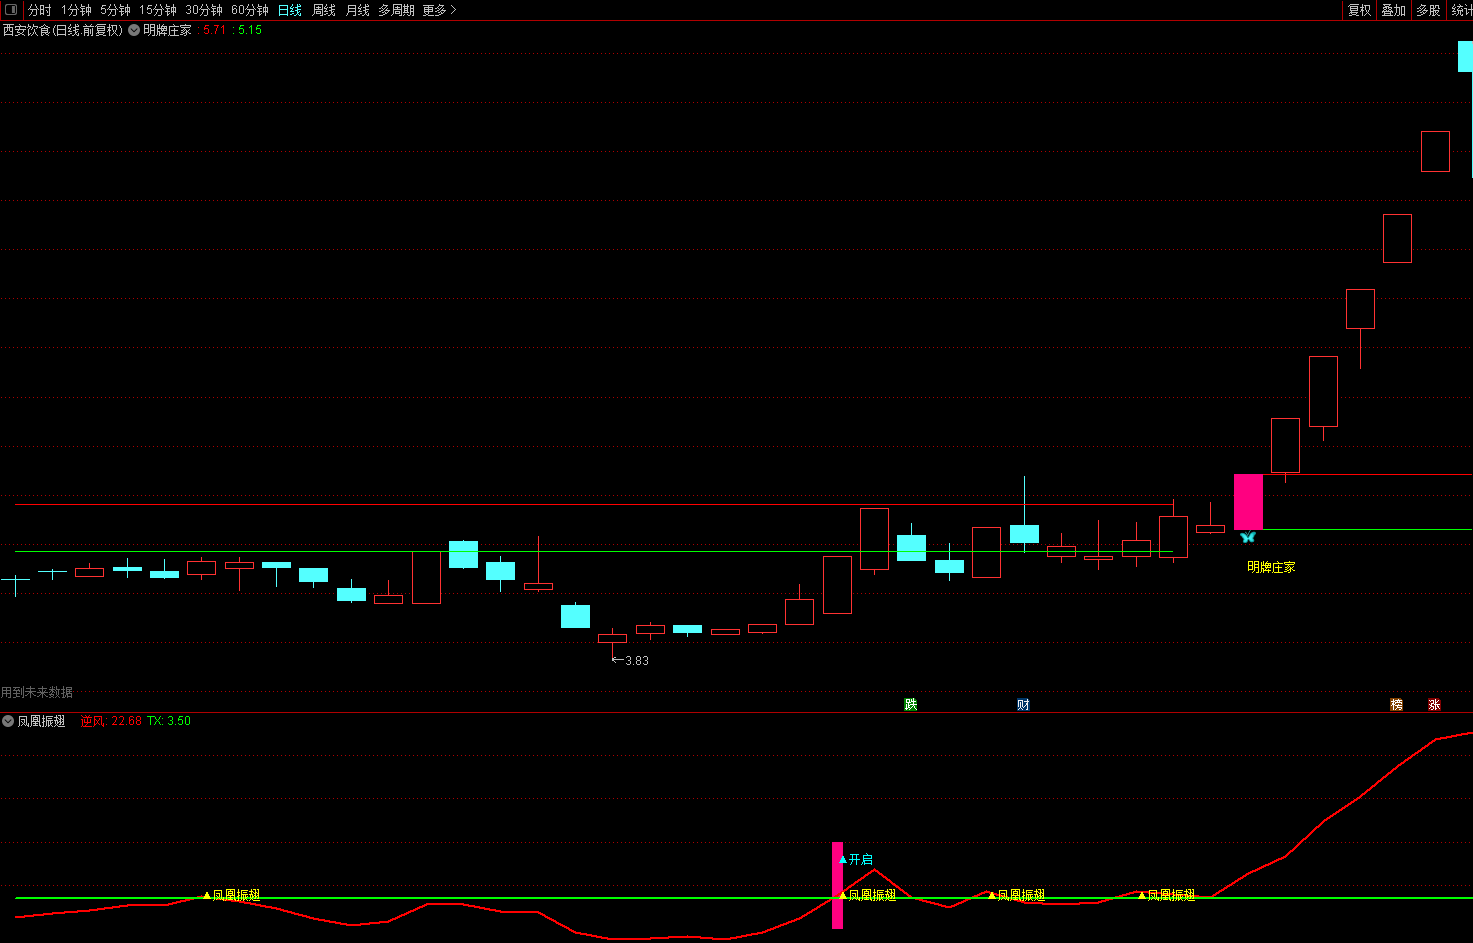Click the yellow 明牌庄家 signal label on chart

[1271, 567]
